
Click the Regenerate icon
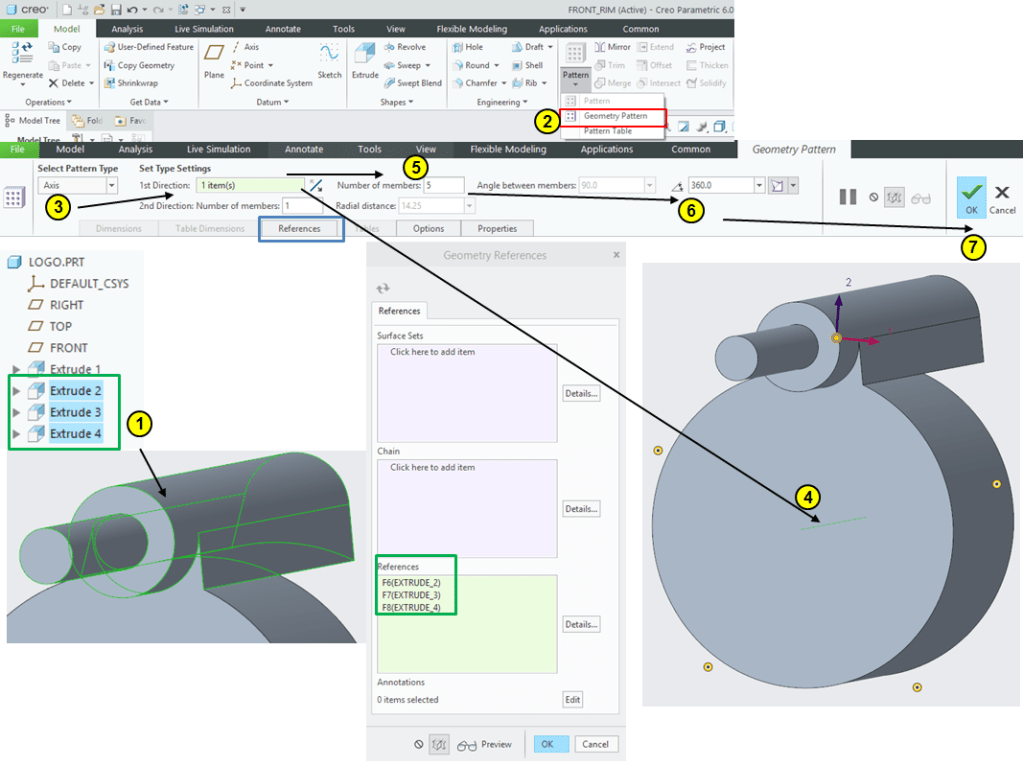pos(22,59)
